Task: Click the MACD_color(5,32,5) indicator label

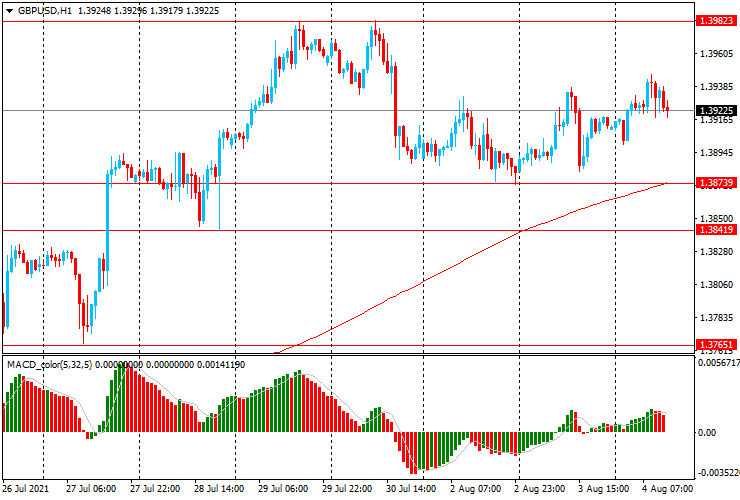Action: pyautogui.click(x=50, y=364)
